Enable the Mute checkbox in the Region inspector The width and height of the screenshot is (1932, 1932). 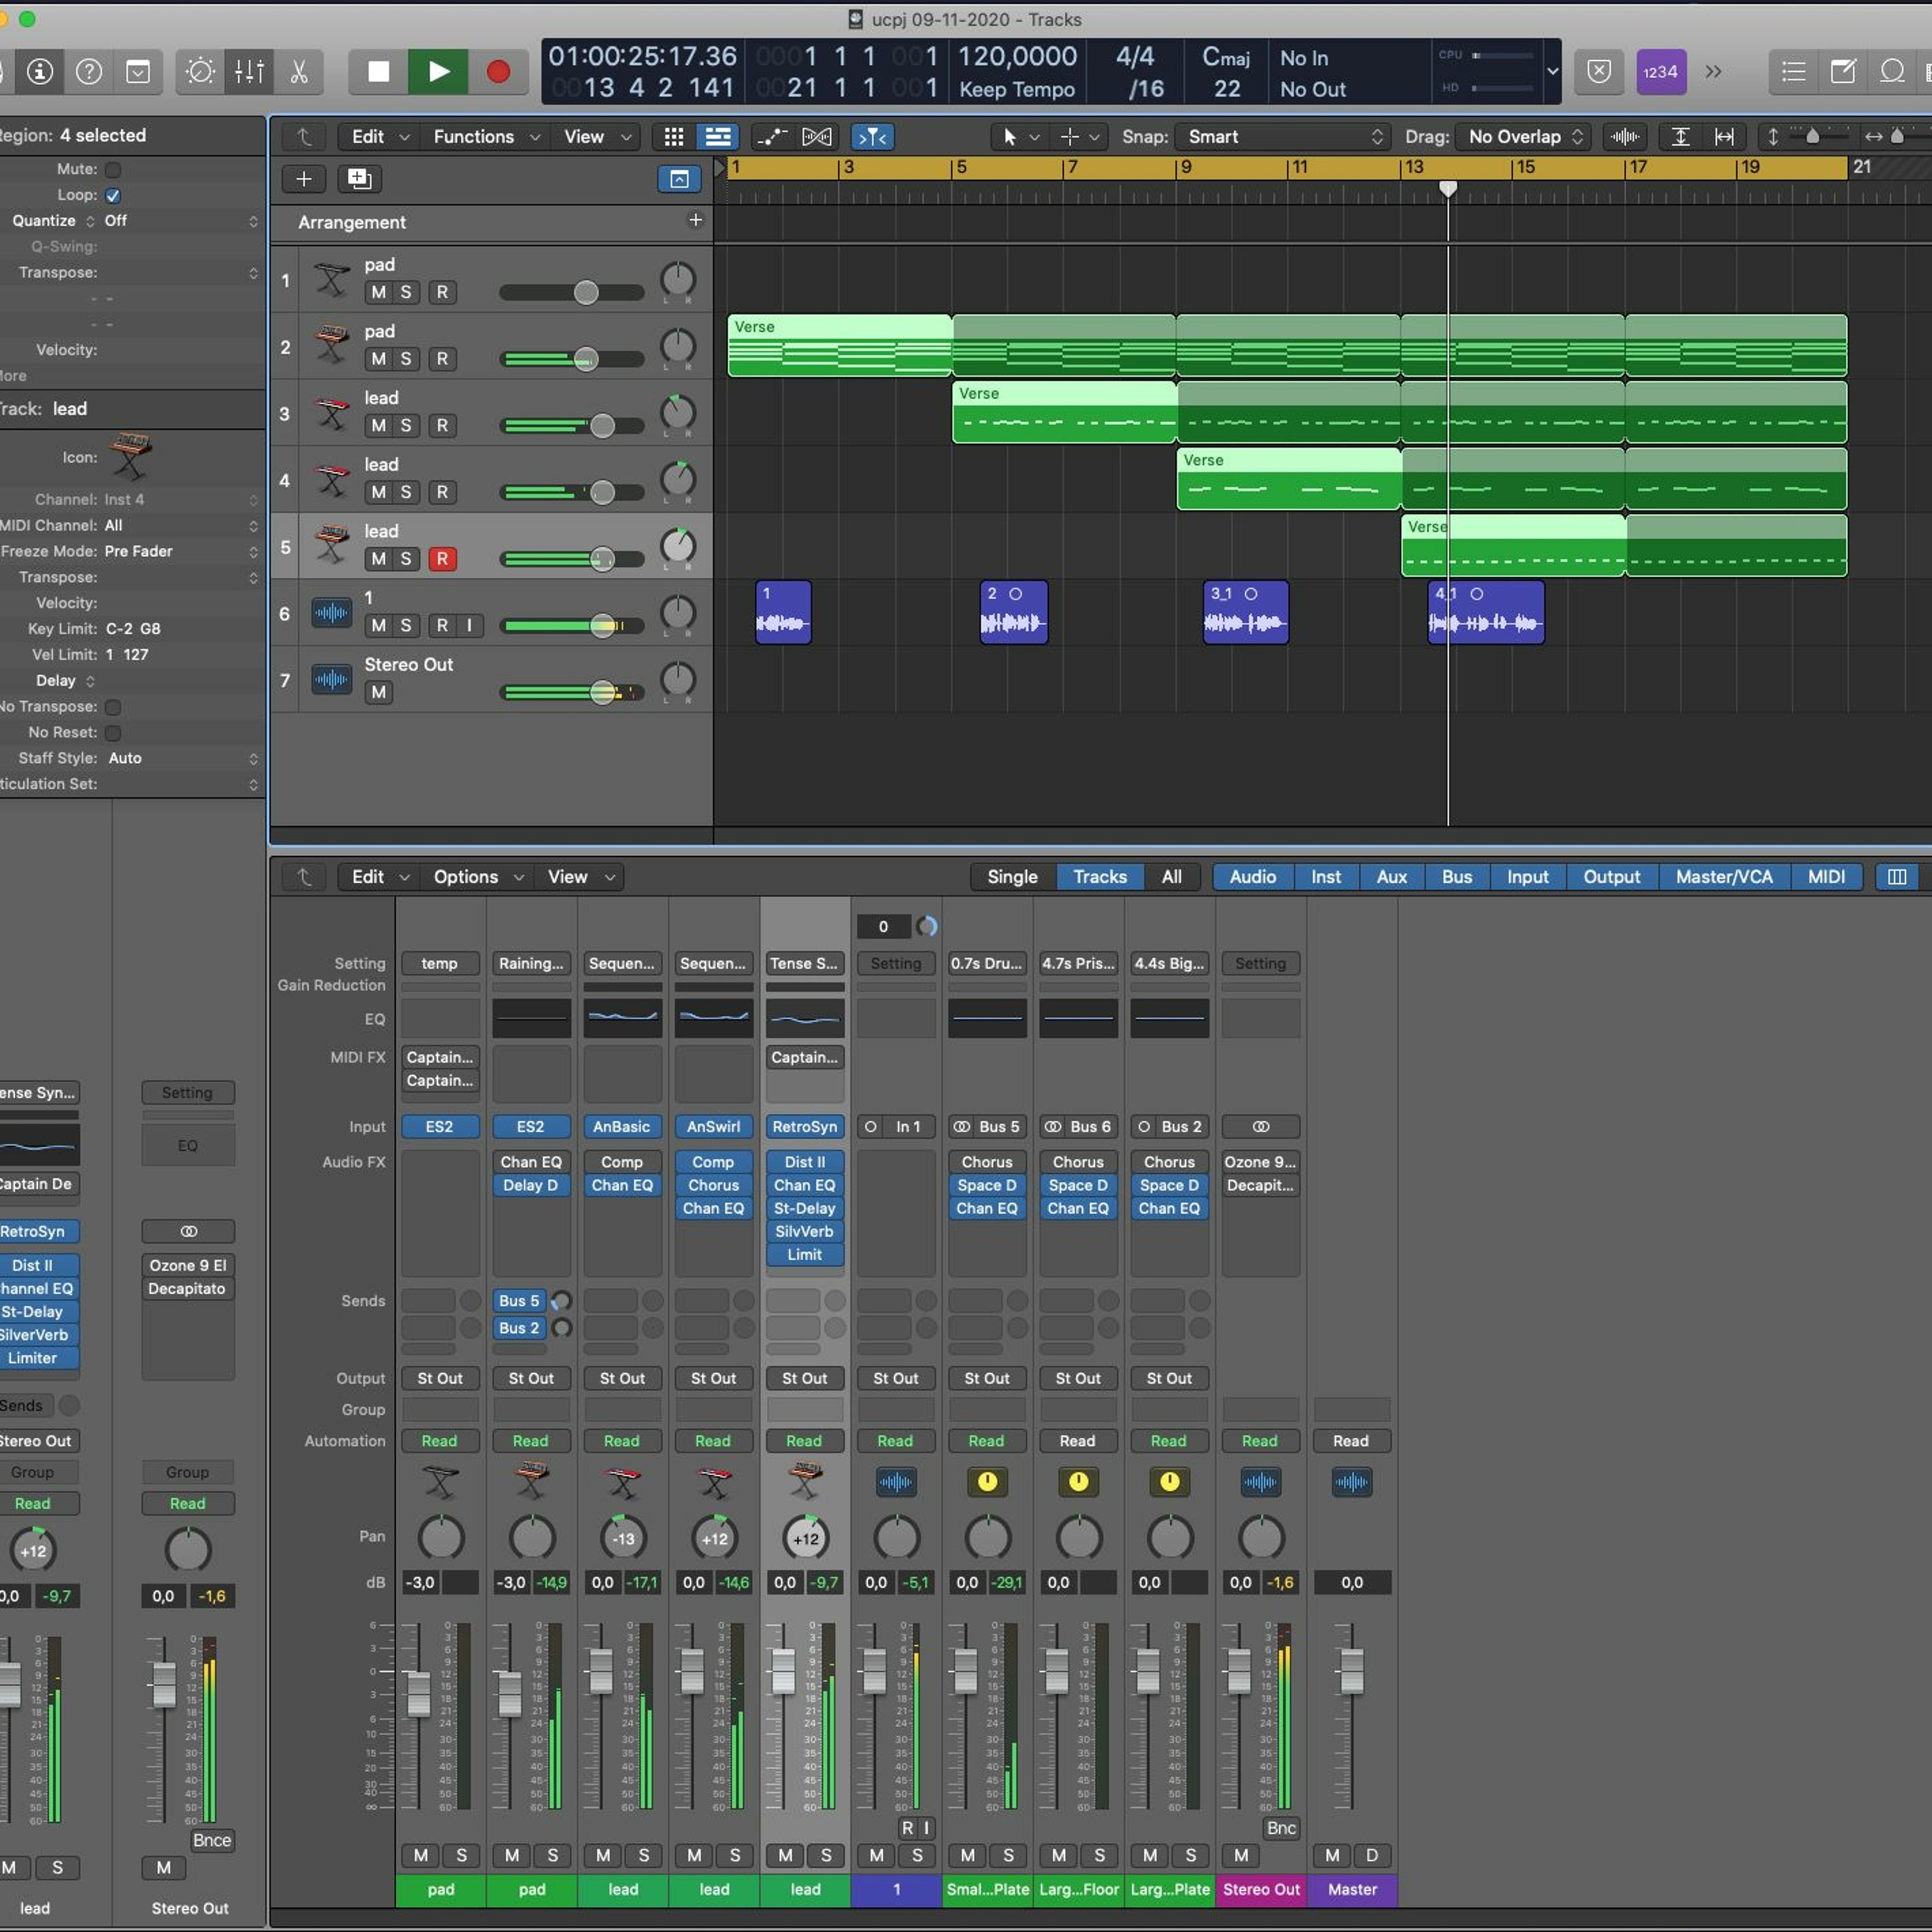(113, 170)
